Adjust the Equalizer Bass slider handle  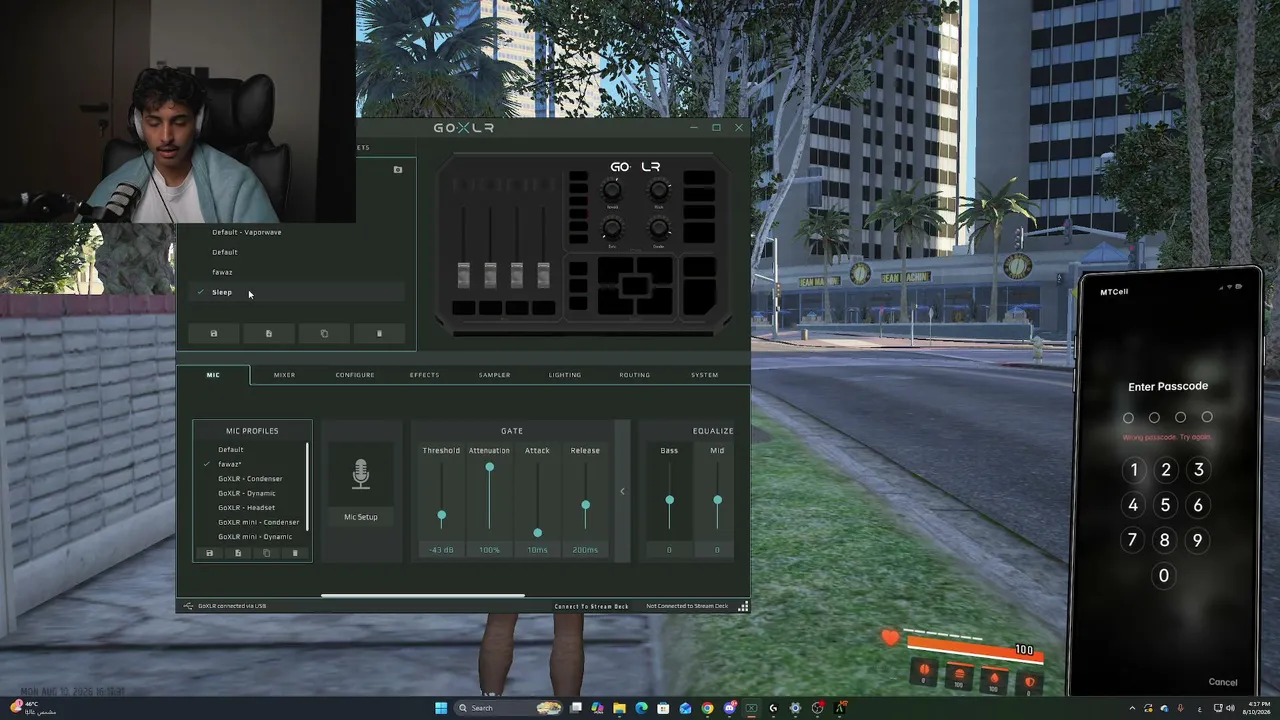669,500
